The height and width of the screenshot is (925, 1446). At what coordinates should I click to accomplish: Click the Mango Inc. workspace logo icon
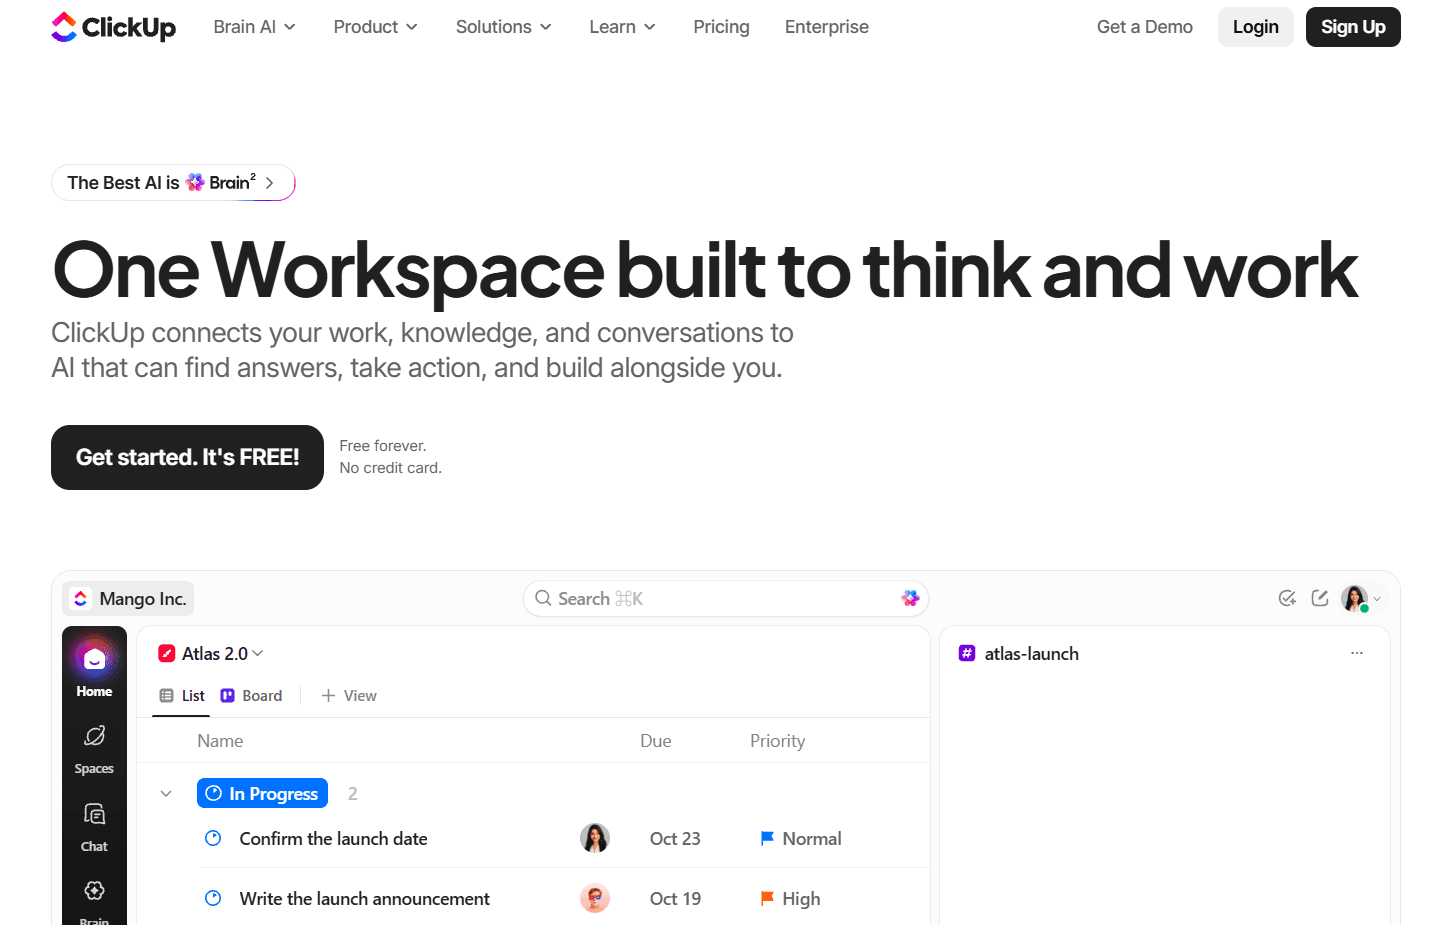click(81, 598)
